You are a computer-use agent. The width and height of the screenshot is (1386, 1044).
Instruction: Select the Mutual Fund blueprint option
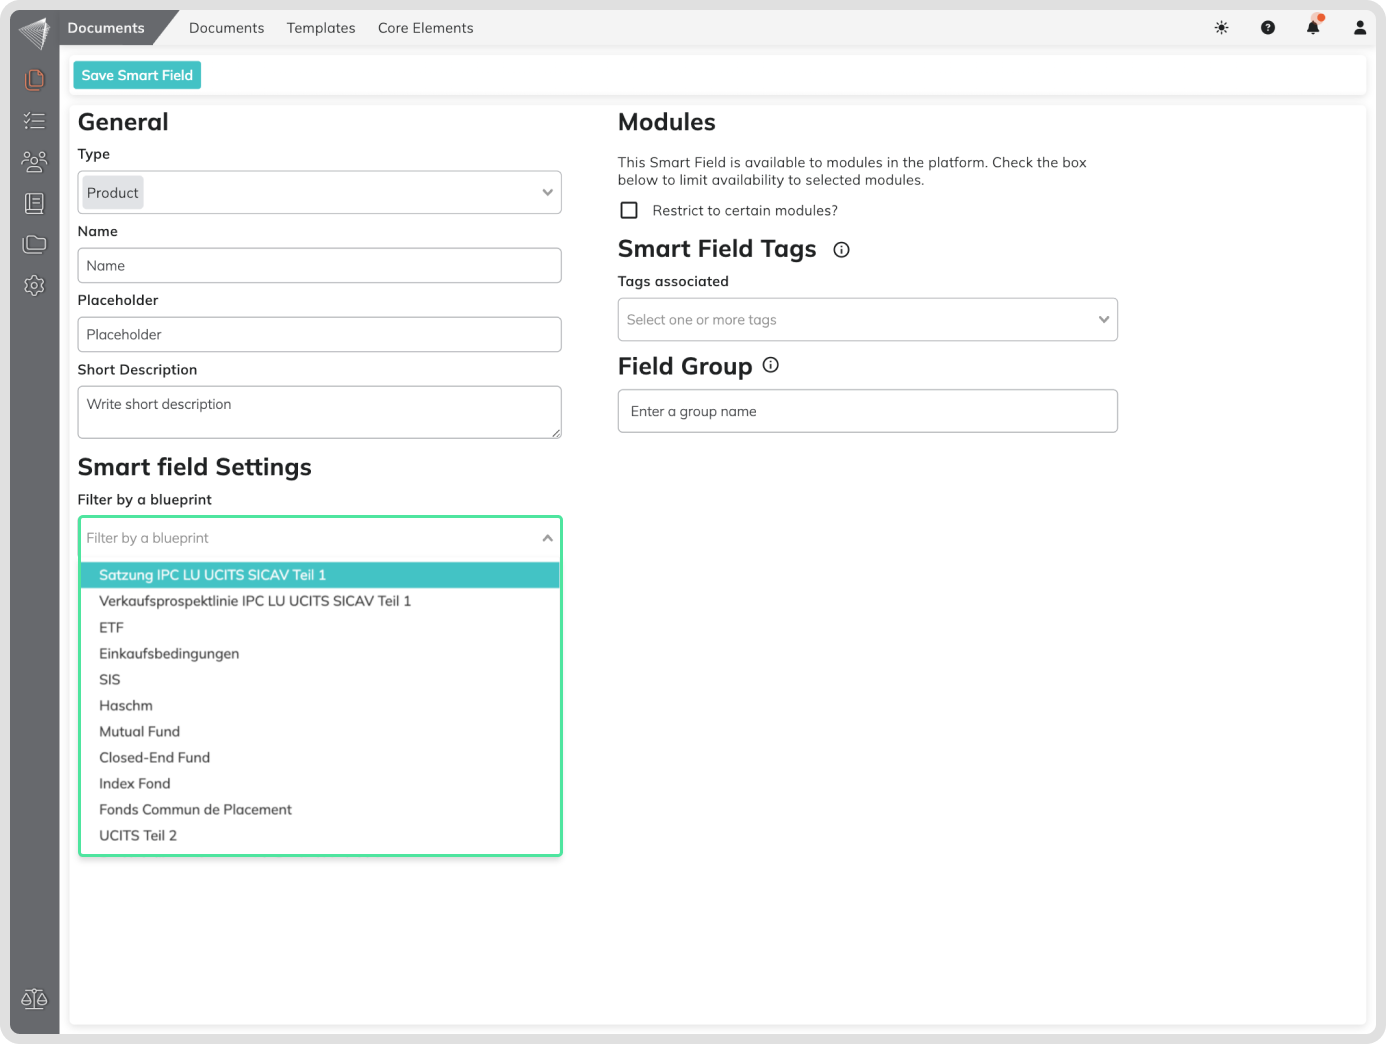pyautogui.click(x=140, y=732)
